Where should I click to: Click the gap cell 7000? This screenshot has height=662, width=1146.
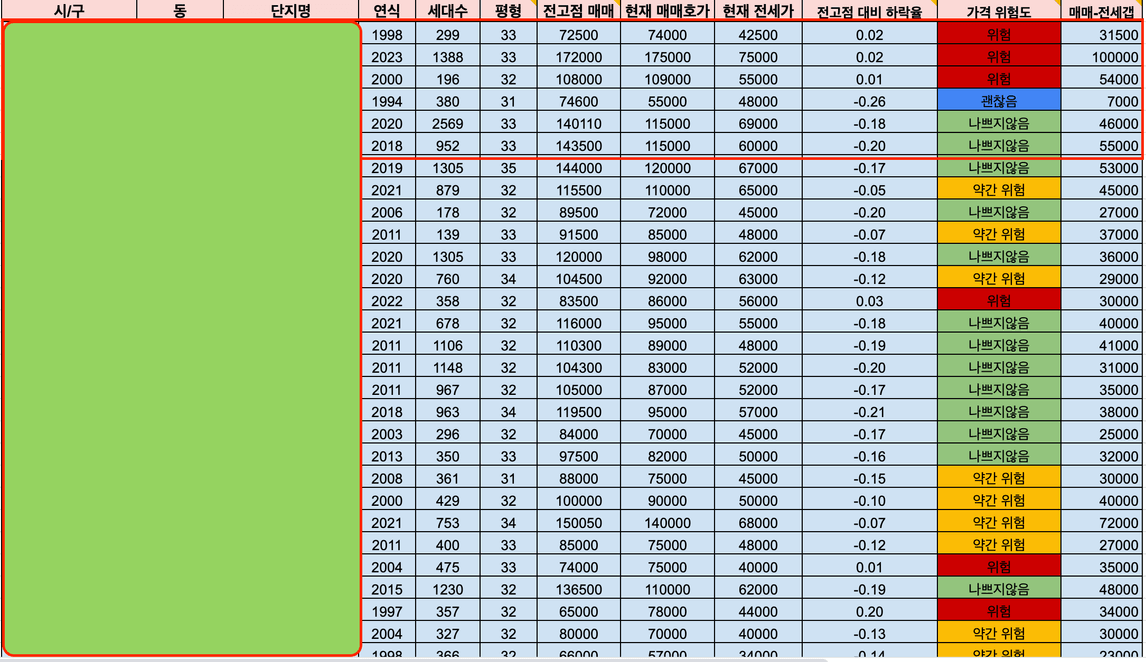pos(1103,101)
